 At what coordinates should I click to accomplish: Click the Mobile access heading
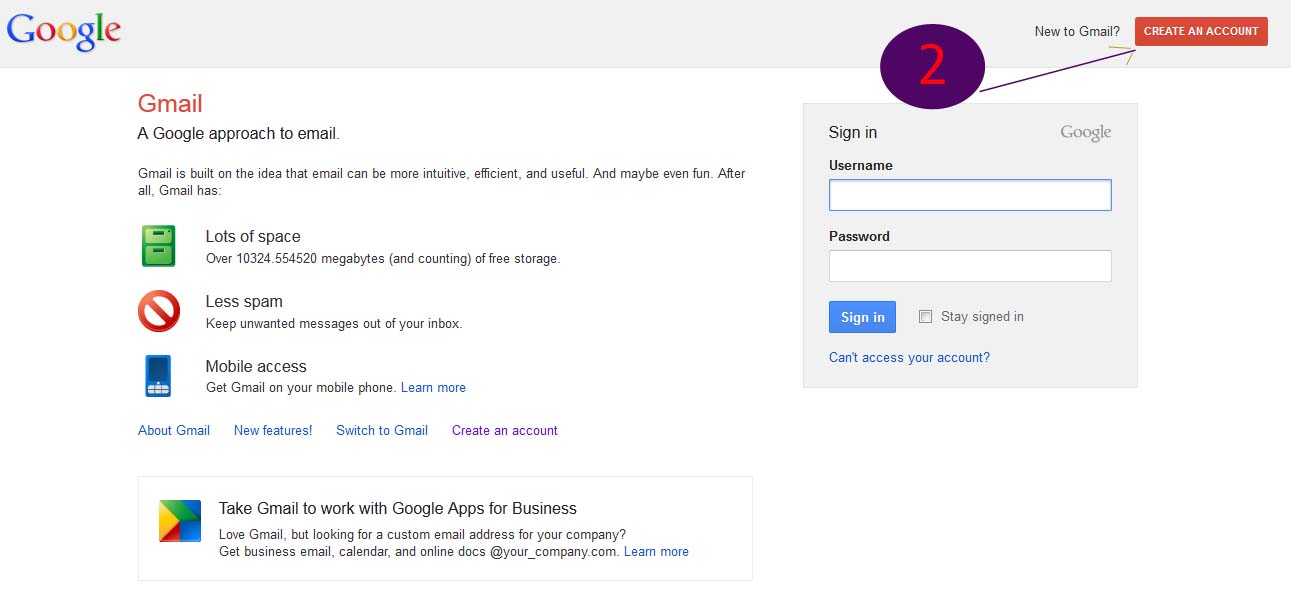click(x=256, y=366)
